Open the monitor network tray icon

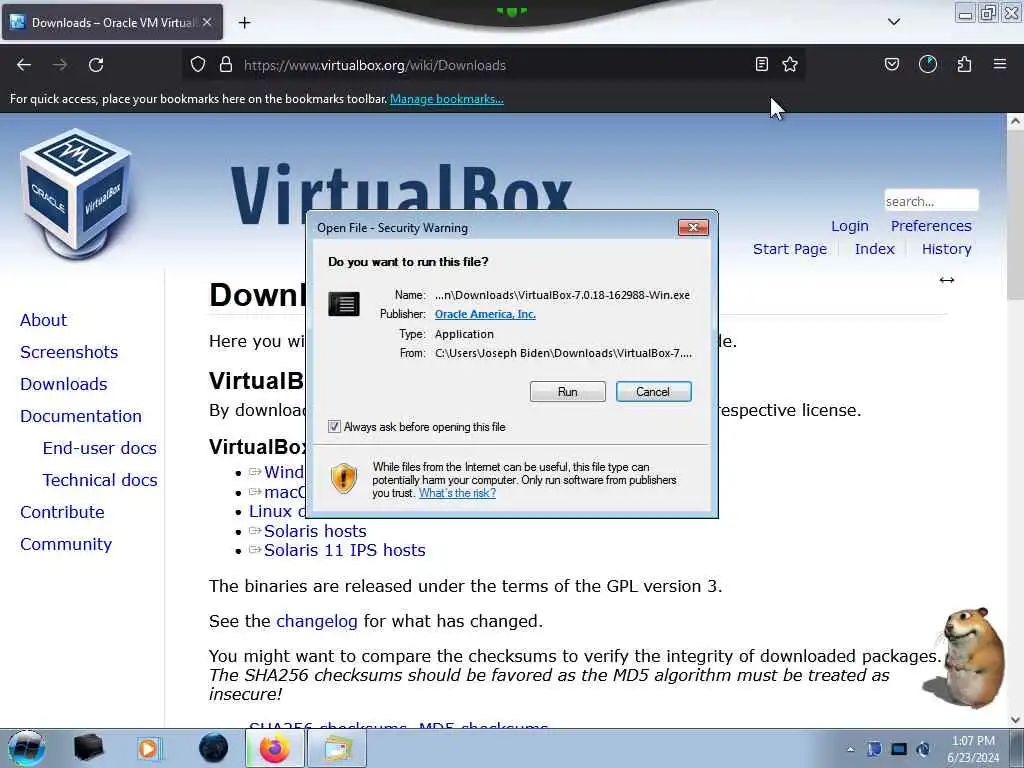pos(899,749)
